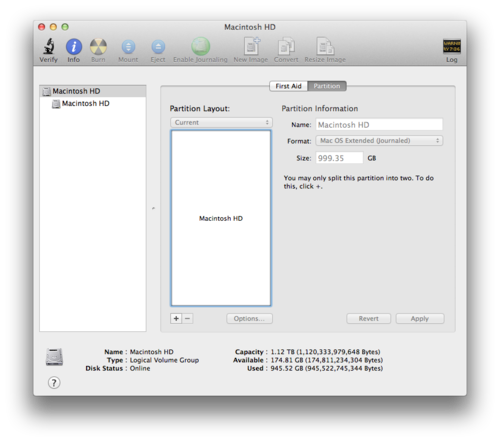Viewport: 500px width, 442px height.
Task: Remove partition with the minus button
Action: [188, 318]
